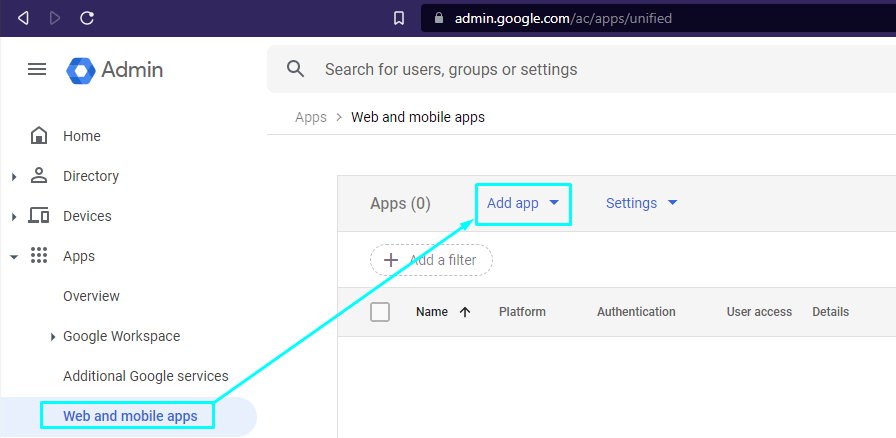Bookmark this page via bookmark icon
This screenshot has width=896, height=438.
click(399, 18)
